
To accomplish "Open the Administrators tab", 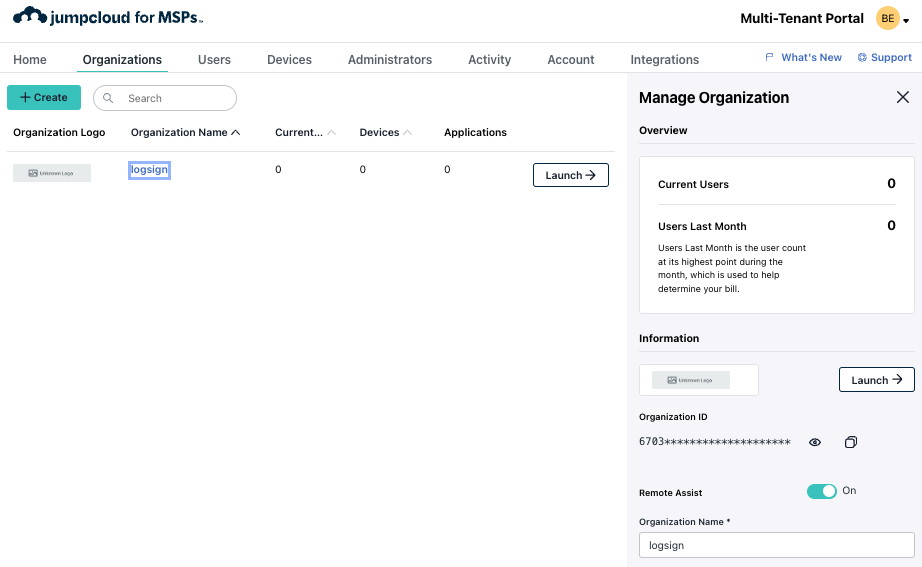I will coord(390,59).
